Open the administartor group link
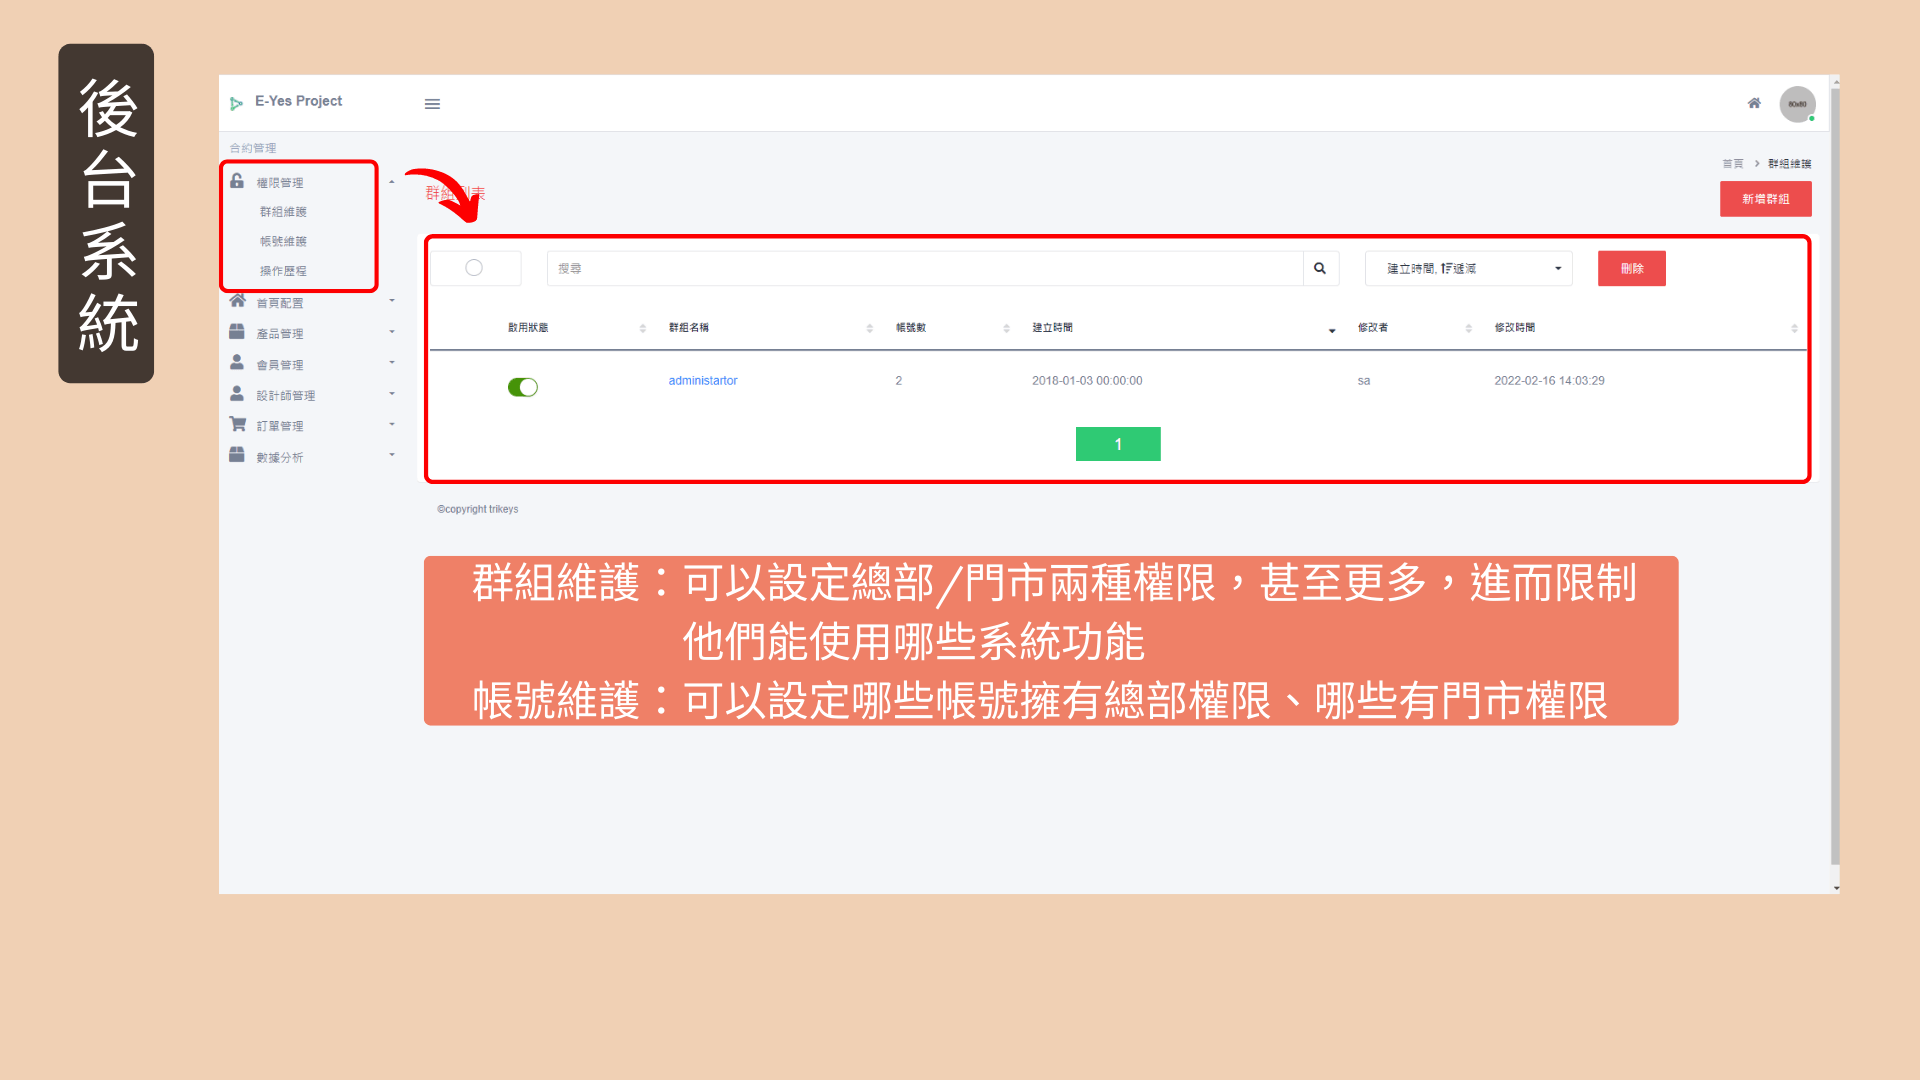 [702, 381]
